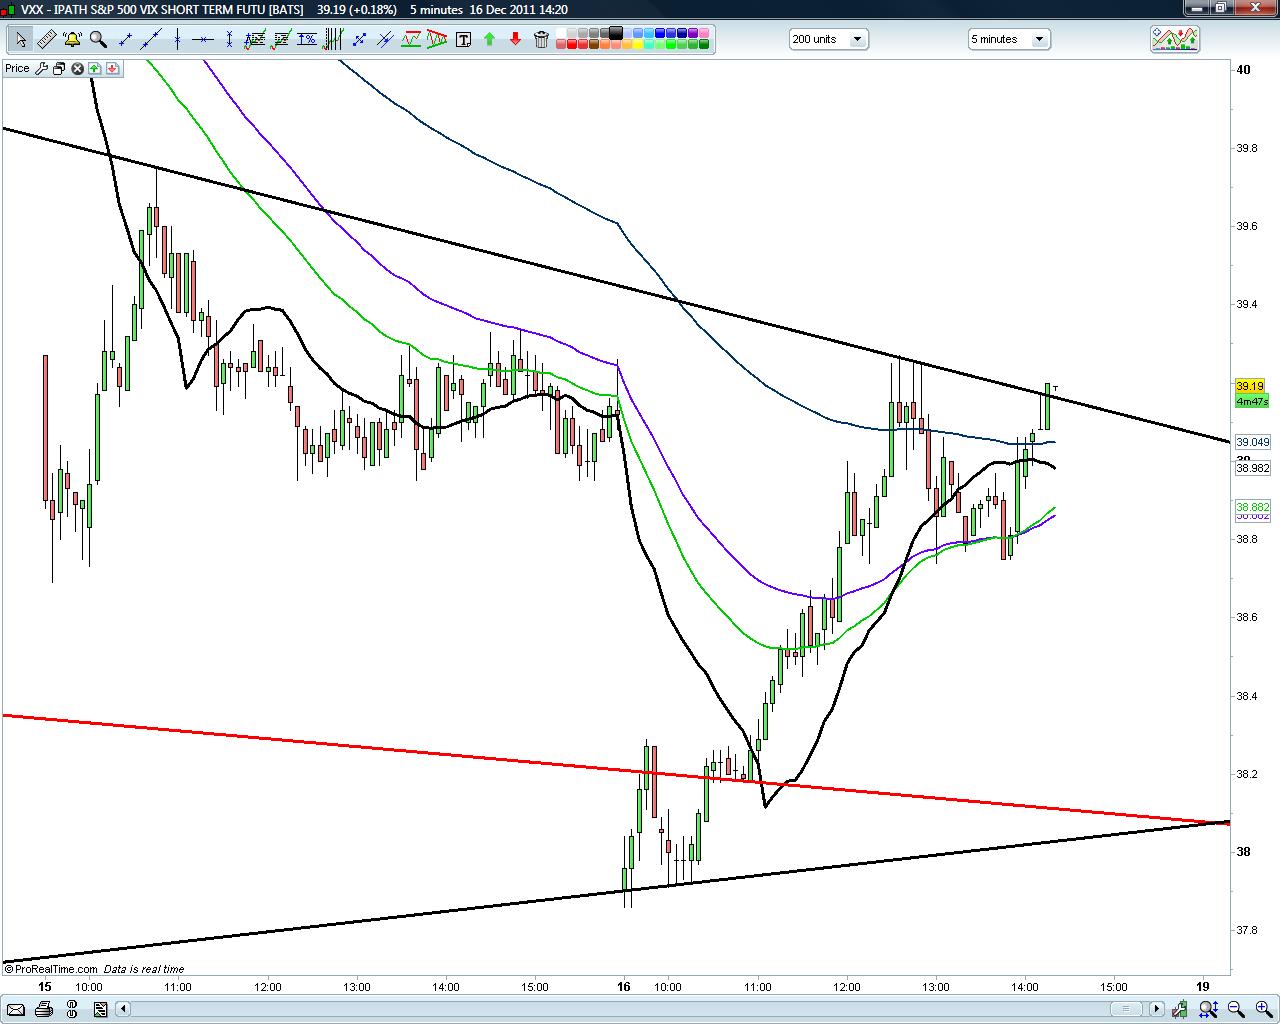The image size is (1280, 1024).
Task: Restore down the chart window
Action: (x=1221, y=8)
